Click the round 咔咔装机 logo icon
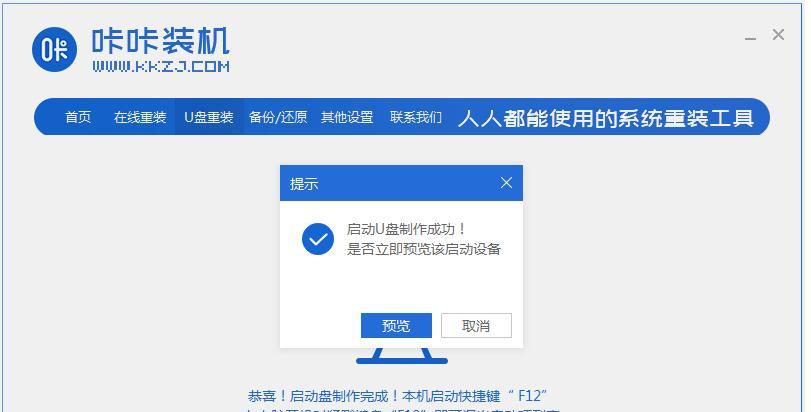Viewport: 811px width, 412px height. [54, 50]
